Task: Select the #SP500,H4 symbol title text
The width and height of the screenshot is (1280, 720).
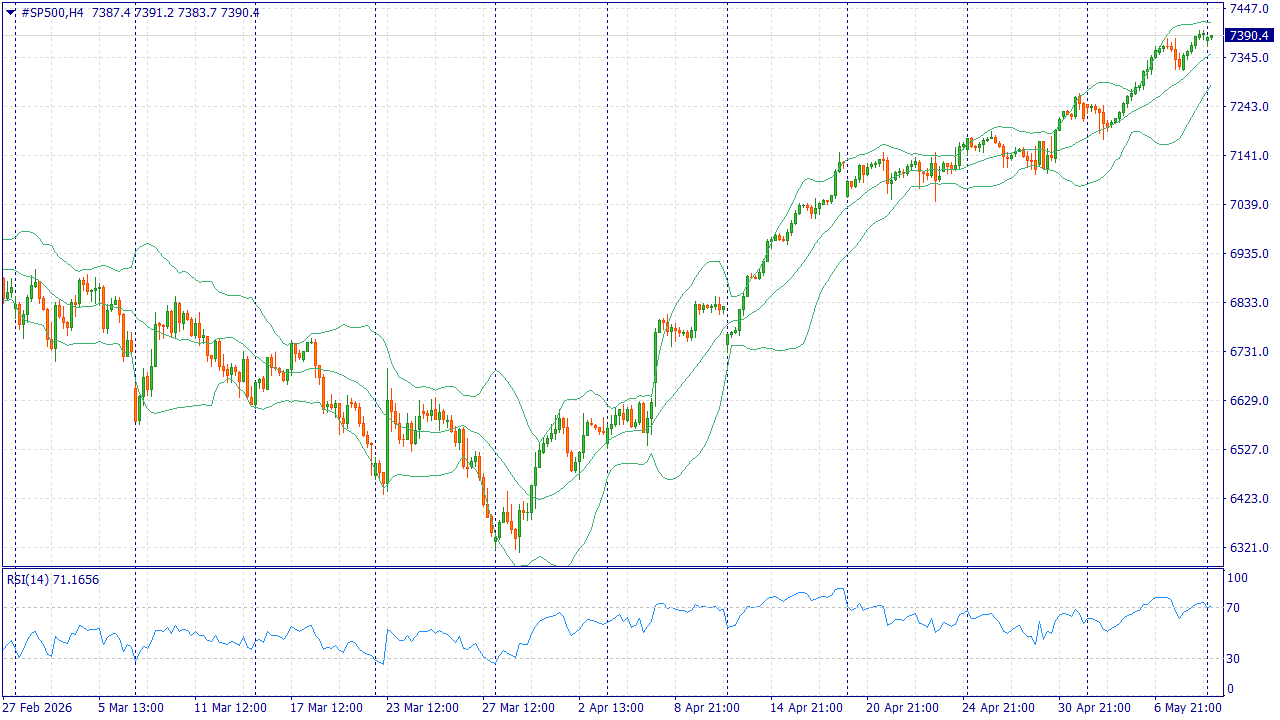Action: [52, 13]
